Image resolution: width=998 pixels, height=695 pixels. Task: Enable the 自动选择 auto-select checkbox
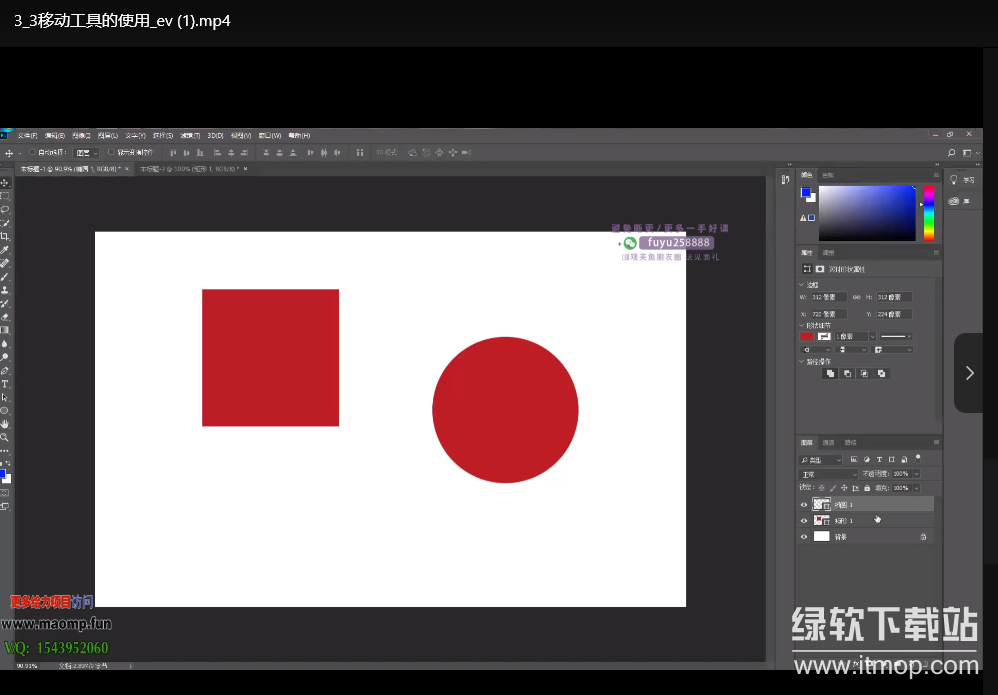(32, 153)
